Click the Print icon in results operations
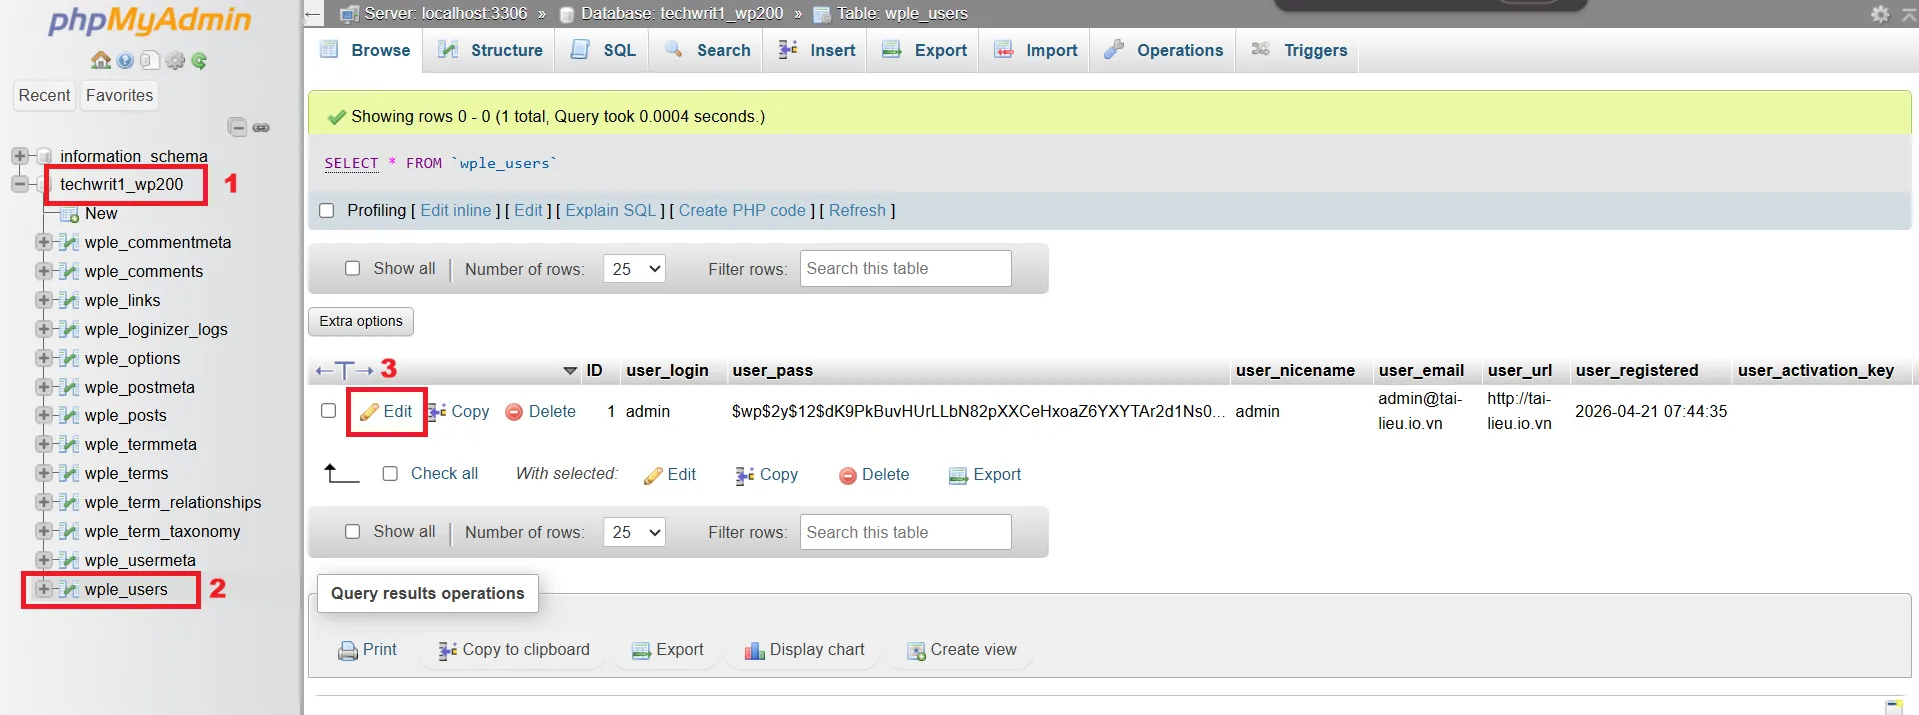Viewport: 1919px width, 715px height. 367,650
